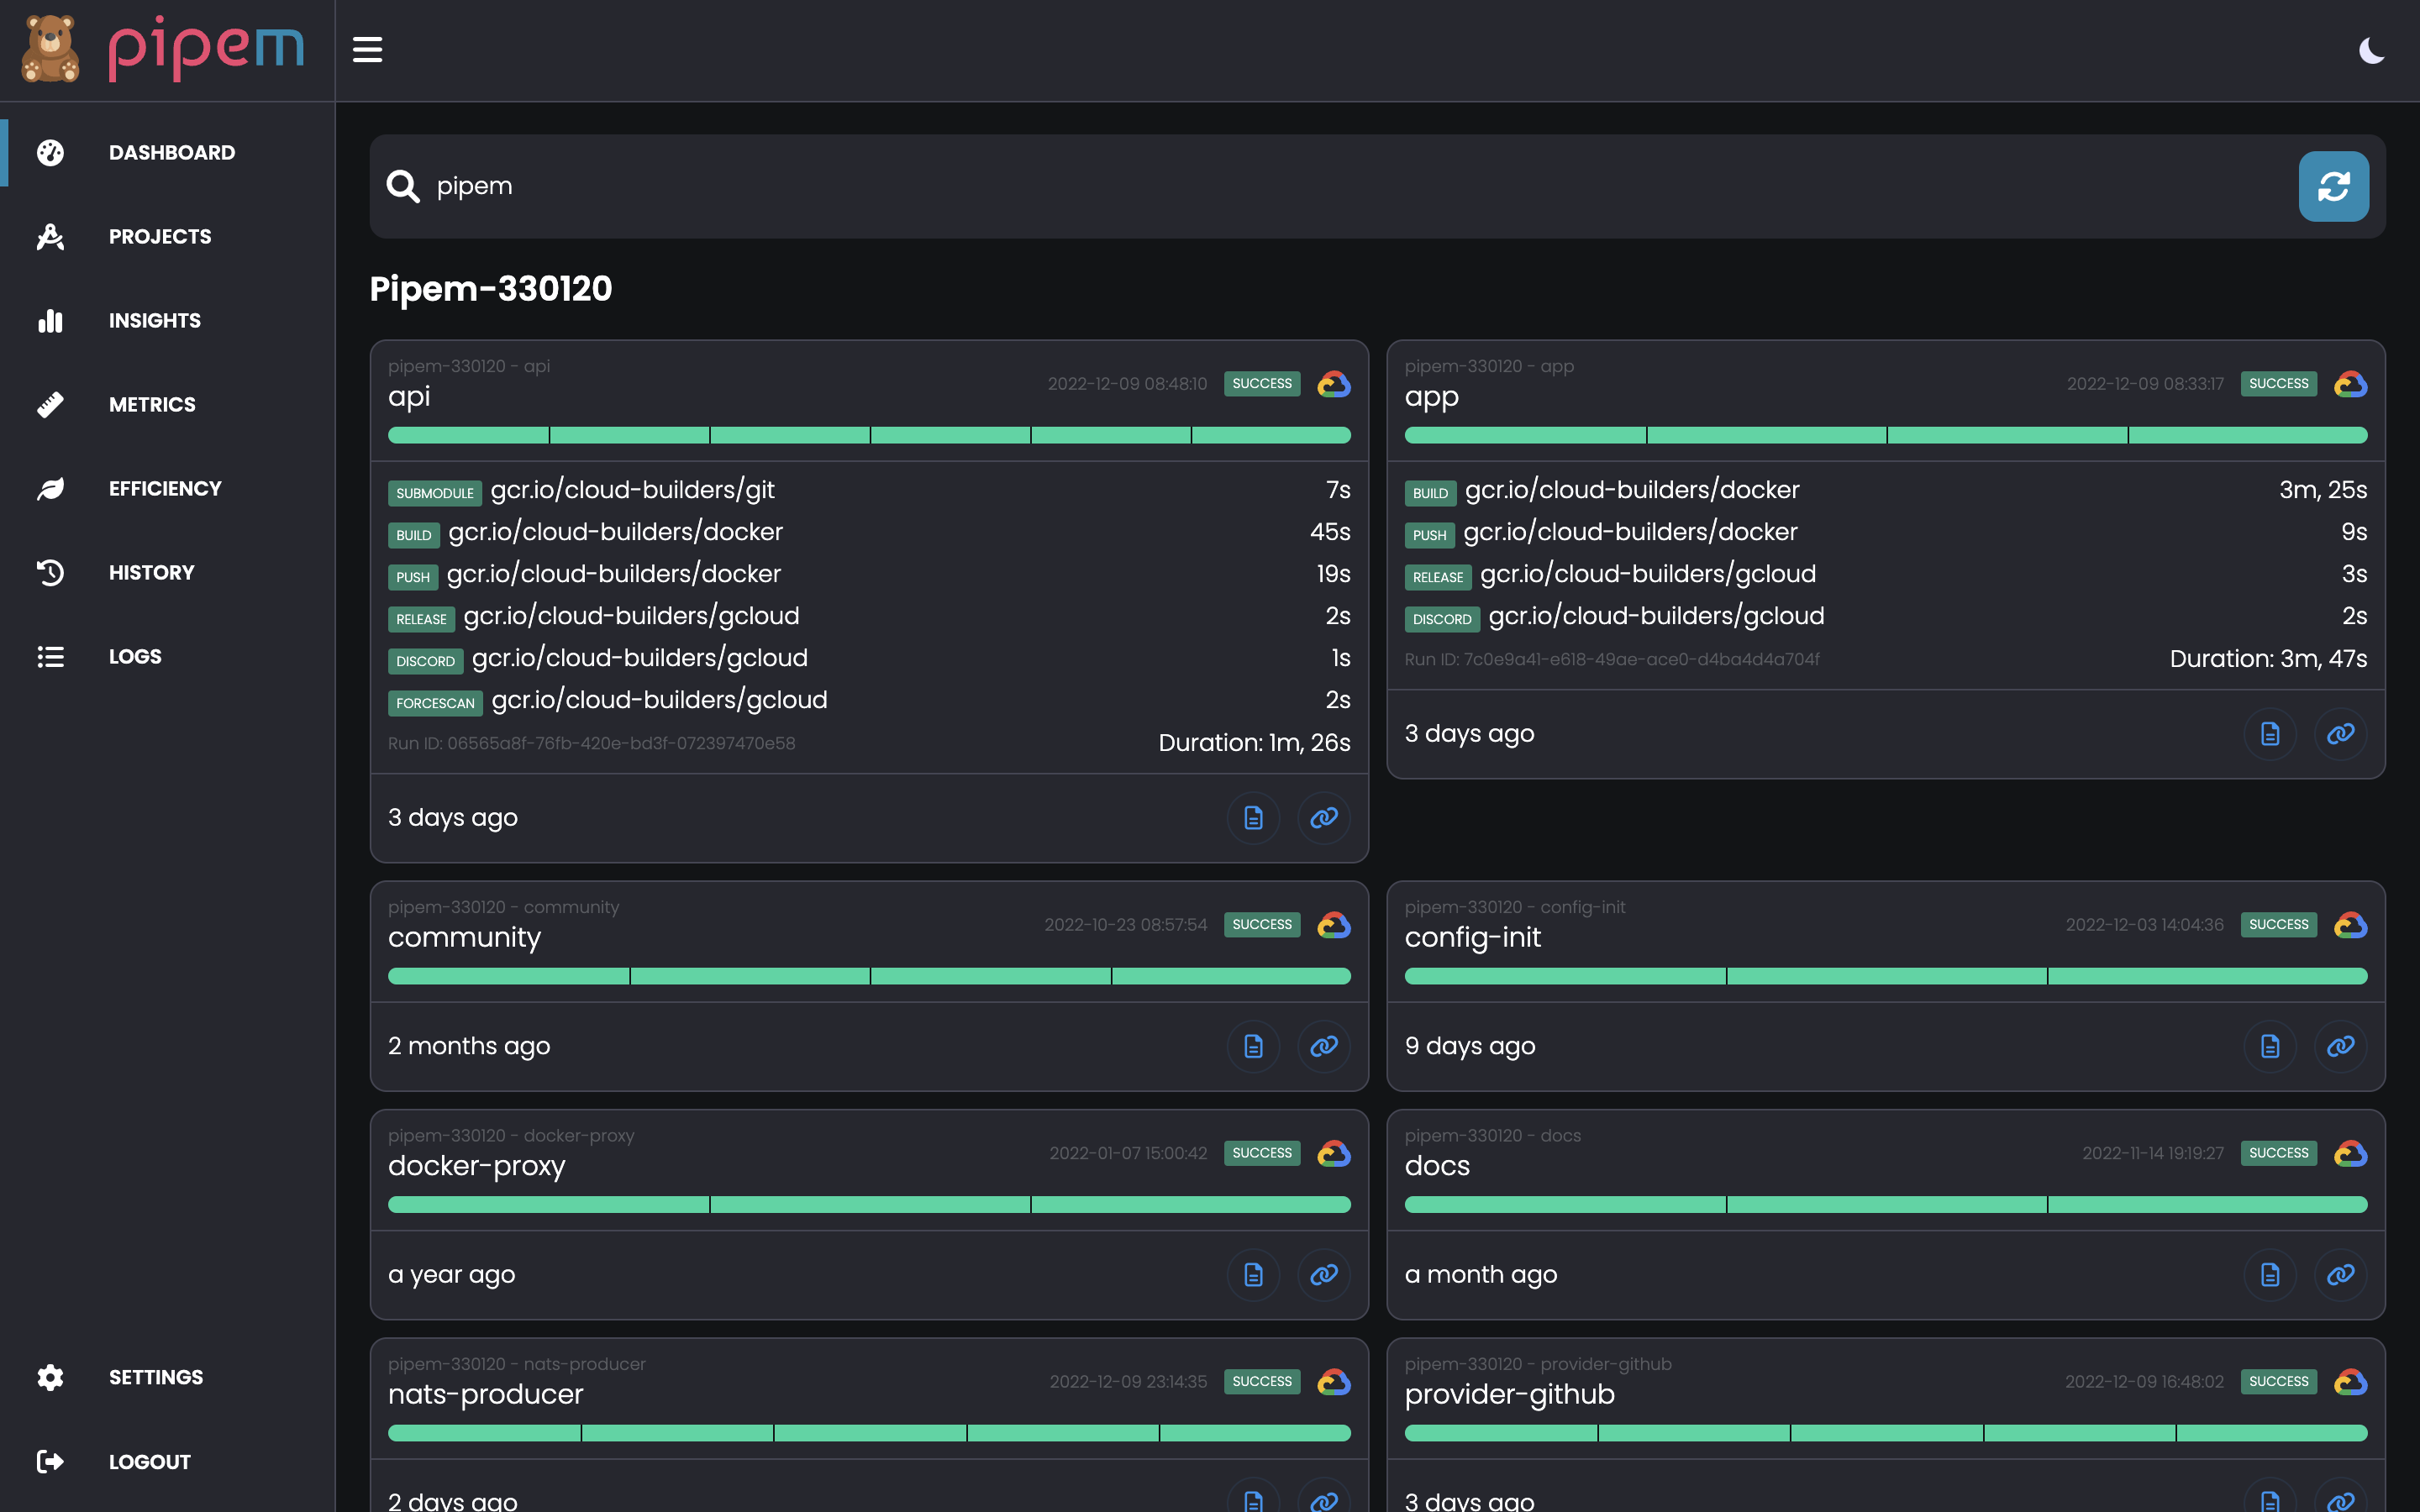Click the Google Cloud icon on api build
2420x1512 pixels.
1334,383
